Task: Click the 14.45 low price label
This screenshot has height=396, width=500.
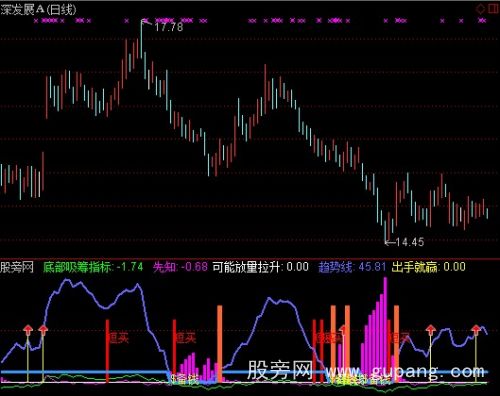Action: pyautogui.click(x=410, y=242)
